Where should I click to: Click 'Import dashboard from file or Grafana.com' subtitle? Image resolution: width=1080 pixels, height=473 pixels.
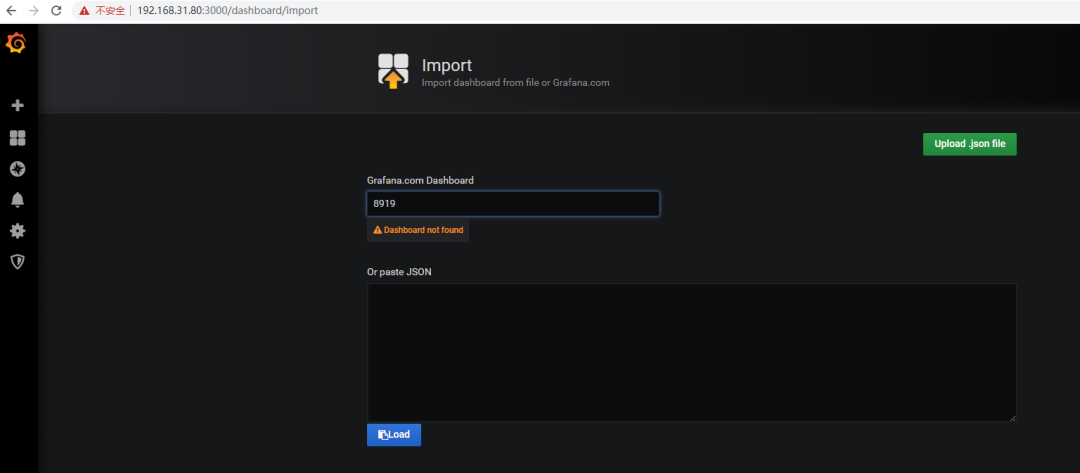515,83
